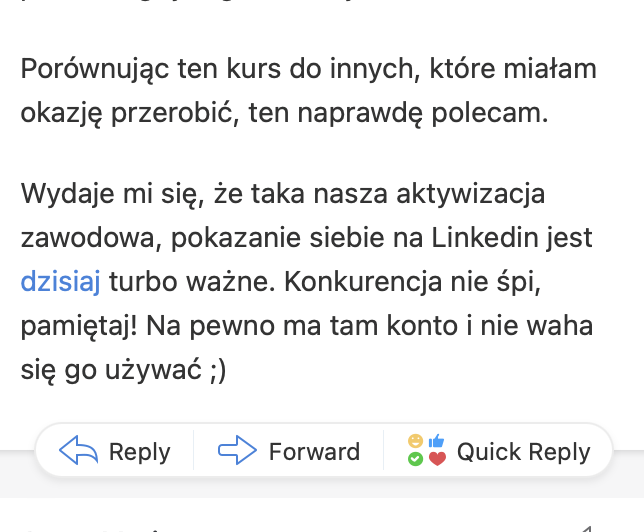The width and height of the screenshot is (644, 532).
Task: Click the blue thumbs-up emoji icon
Action: 436,442
